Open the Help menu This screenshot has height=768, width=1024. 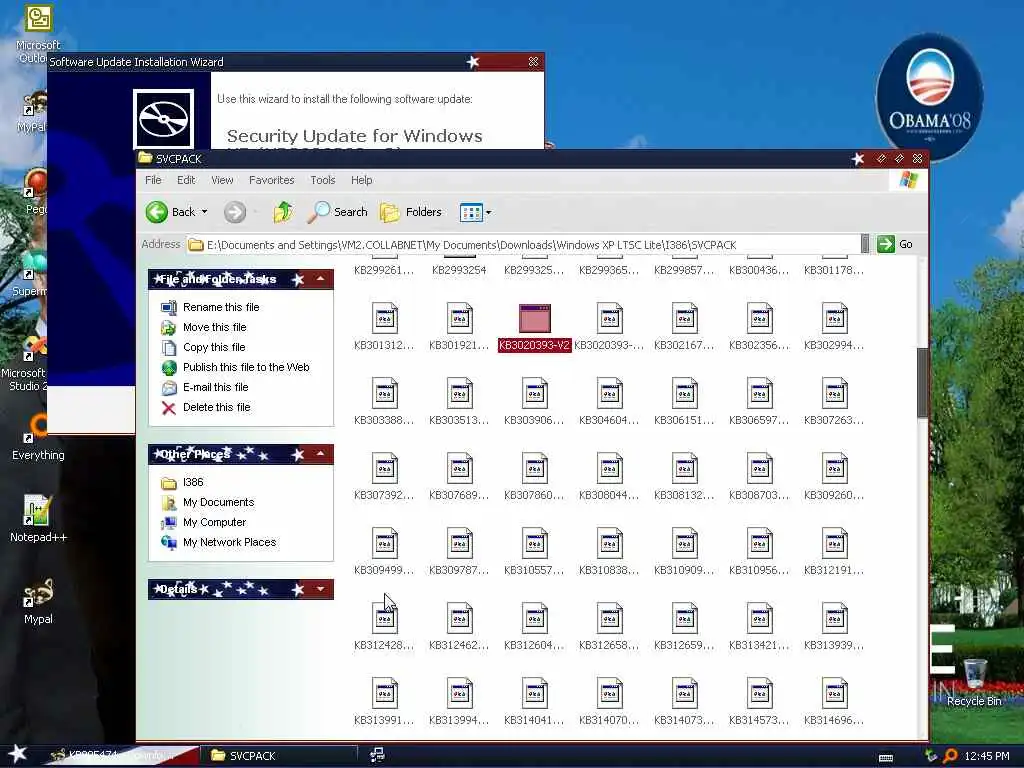point(362,180)
